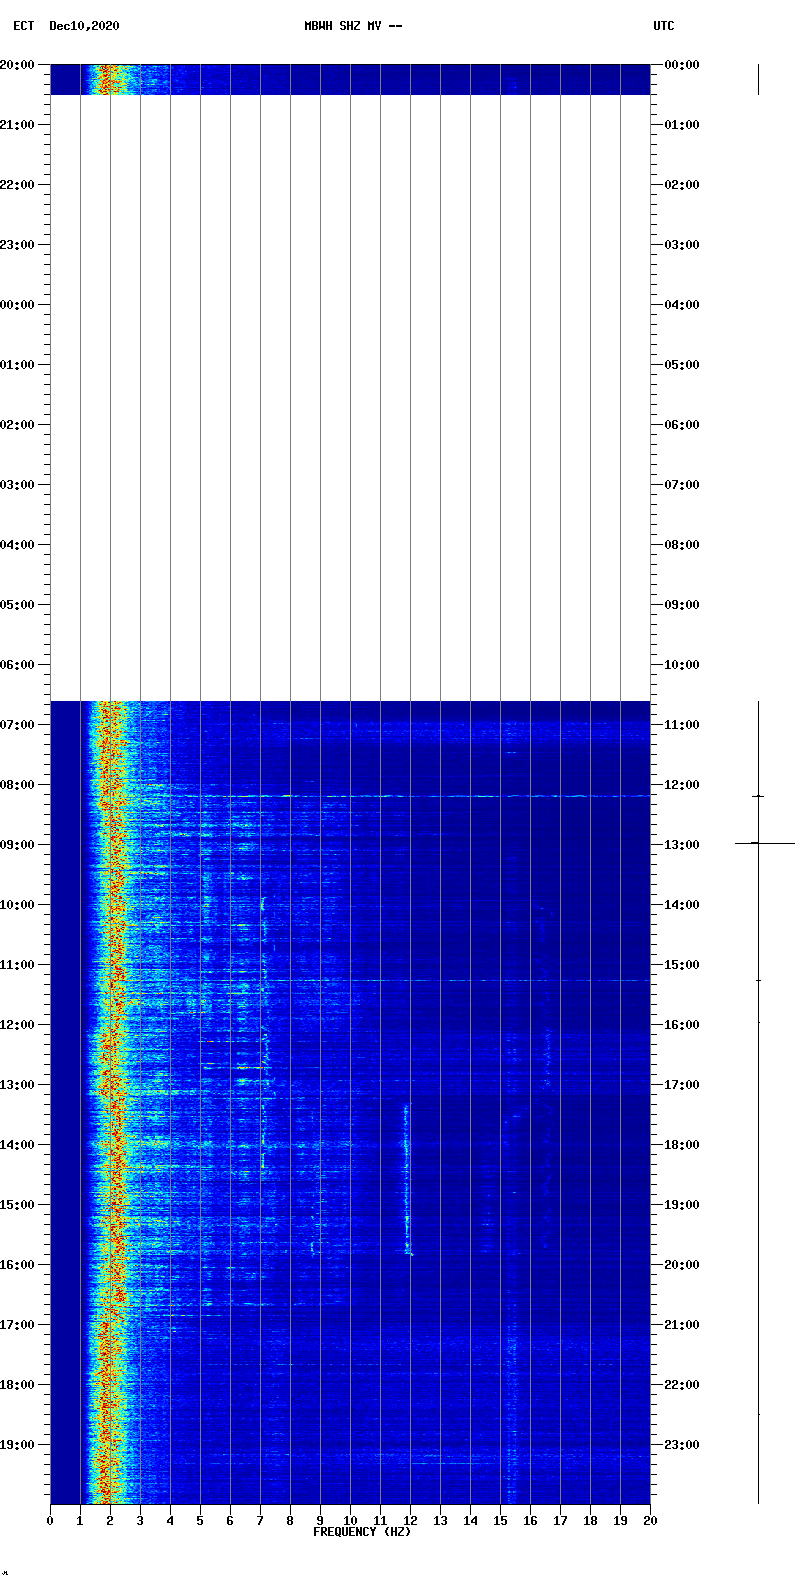802x1584 pixels.
Task: Click the 2 Hz frequency tick label
Action: click(x=110, y=1521)
